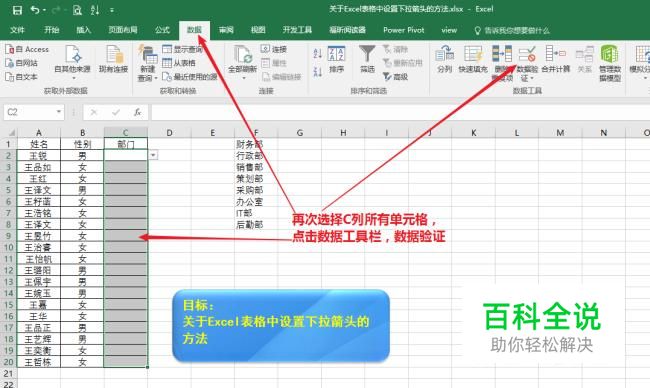Click the cell containing 财务部
Screen dimensions: 650x388
click(256, 144)
